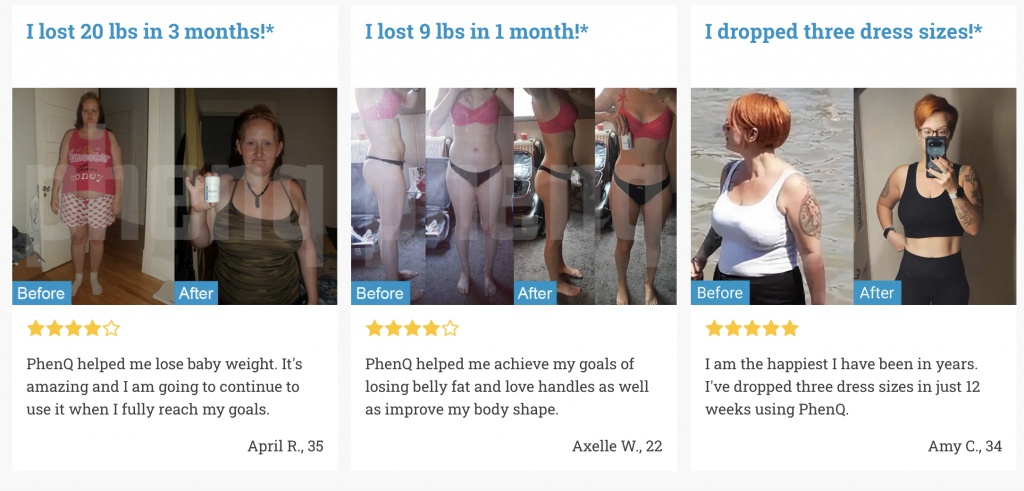This screenshot has width=1024, height=491.
Task: Open Amy C.'s after mirror selfie photo
Action: (935, 196)
